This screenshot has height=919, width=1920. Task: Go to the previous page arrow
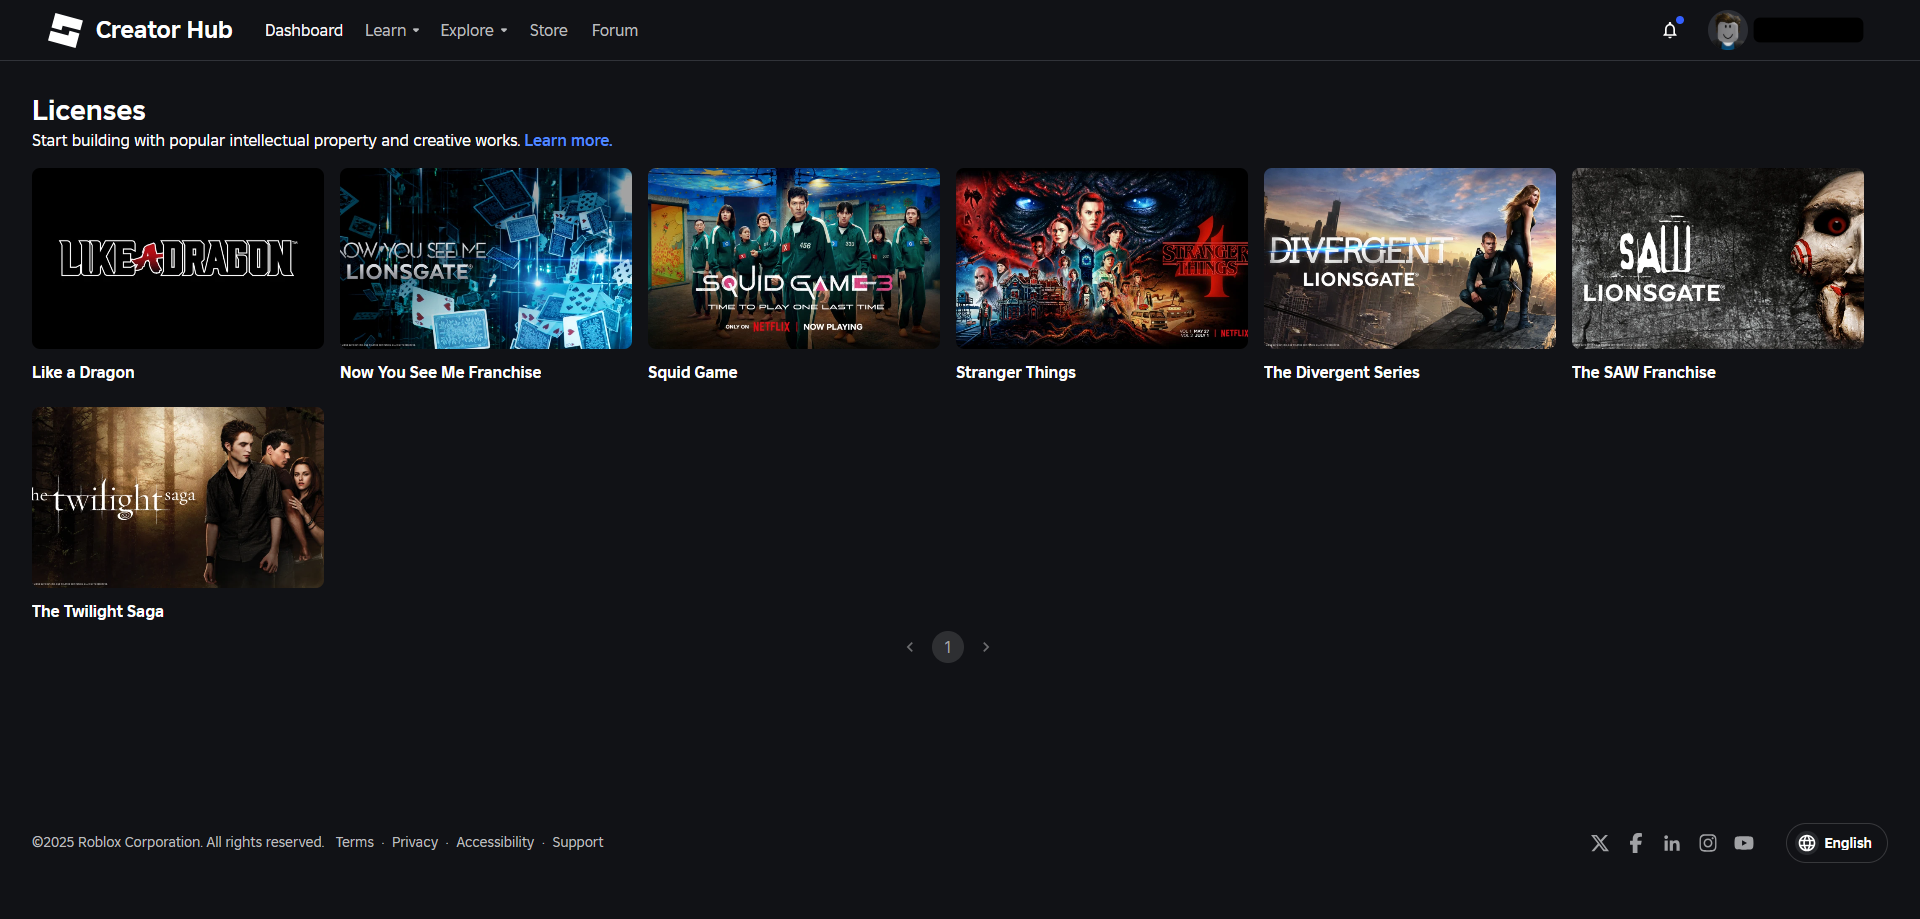pyautogui.click(x=910, y=647)
